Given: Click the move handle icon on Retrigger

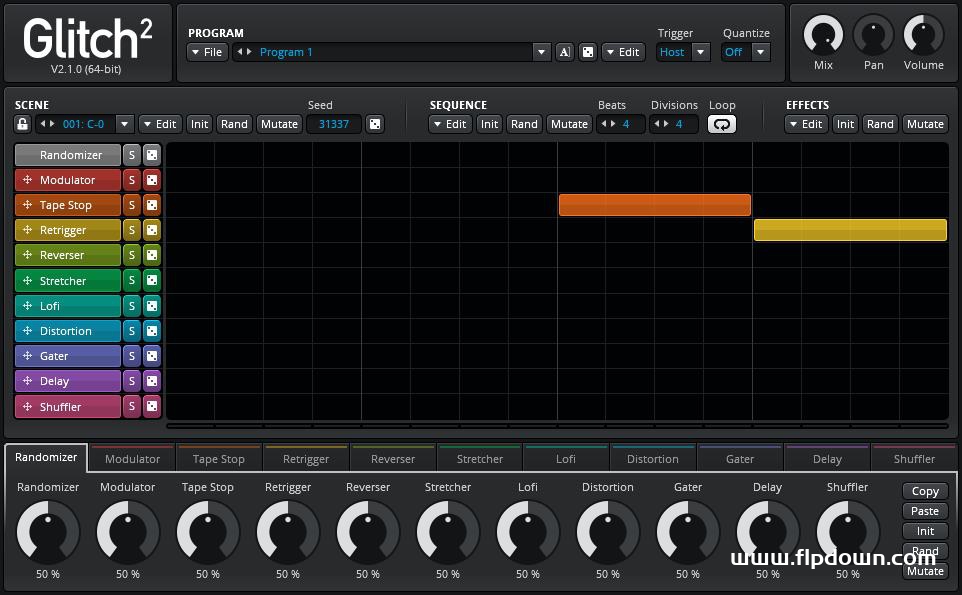Looking at the screenshot, I should 28,230.
